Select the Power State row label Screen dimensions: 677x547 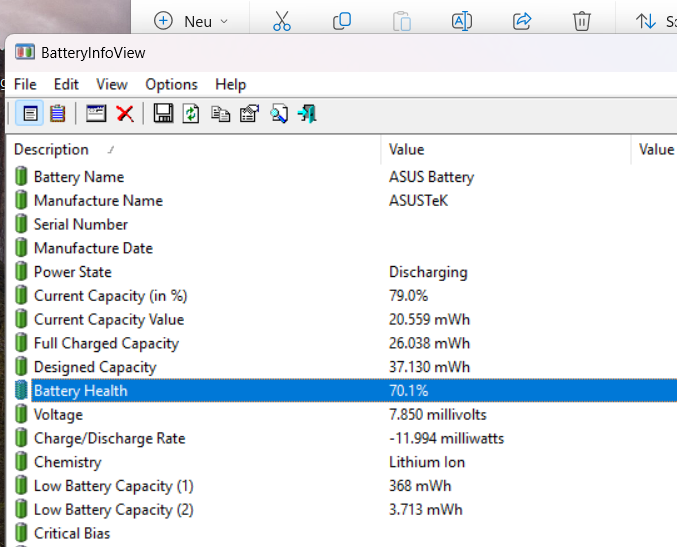tap(73, 272)
